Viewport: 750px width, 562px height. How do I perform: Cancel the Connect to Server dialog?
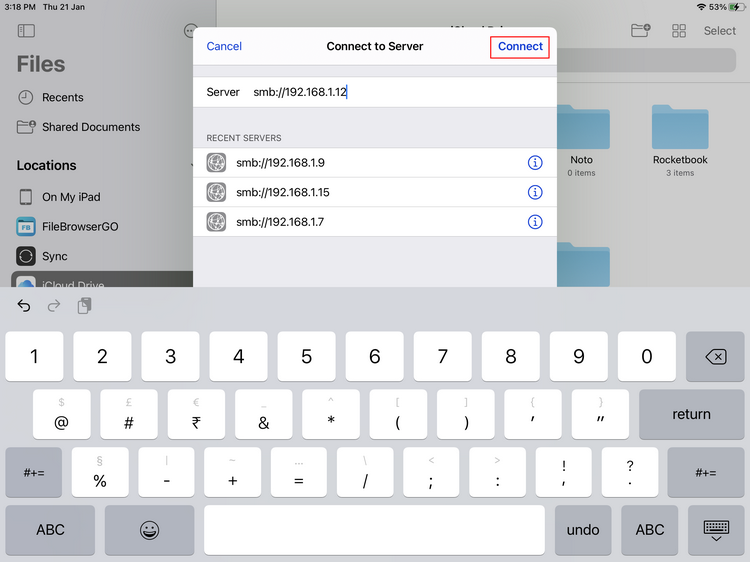click(x=224, y=46)
